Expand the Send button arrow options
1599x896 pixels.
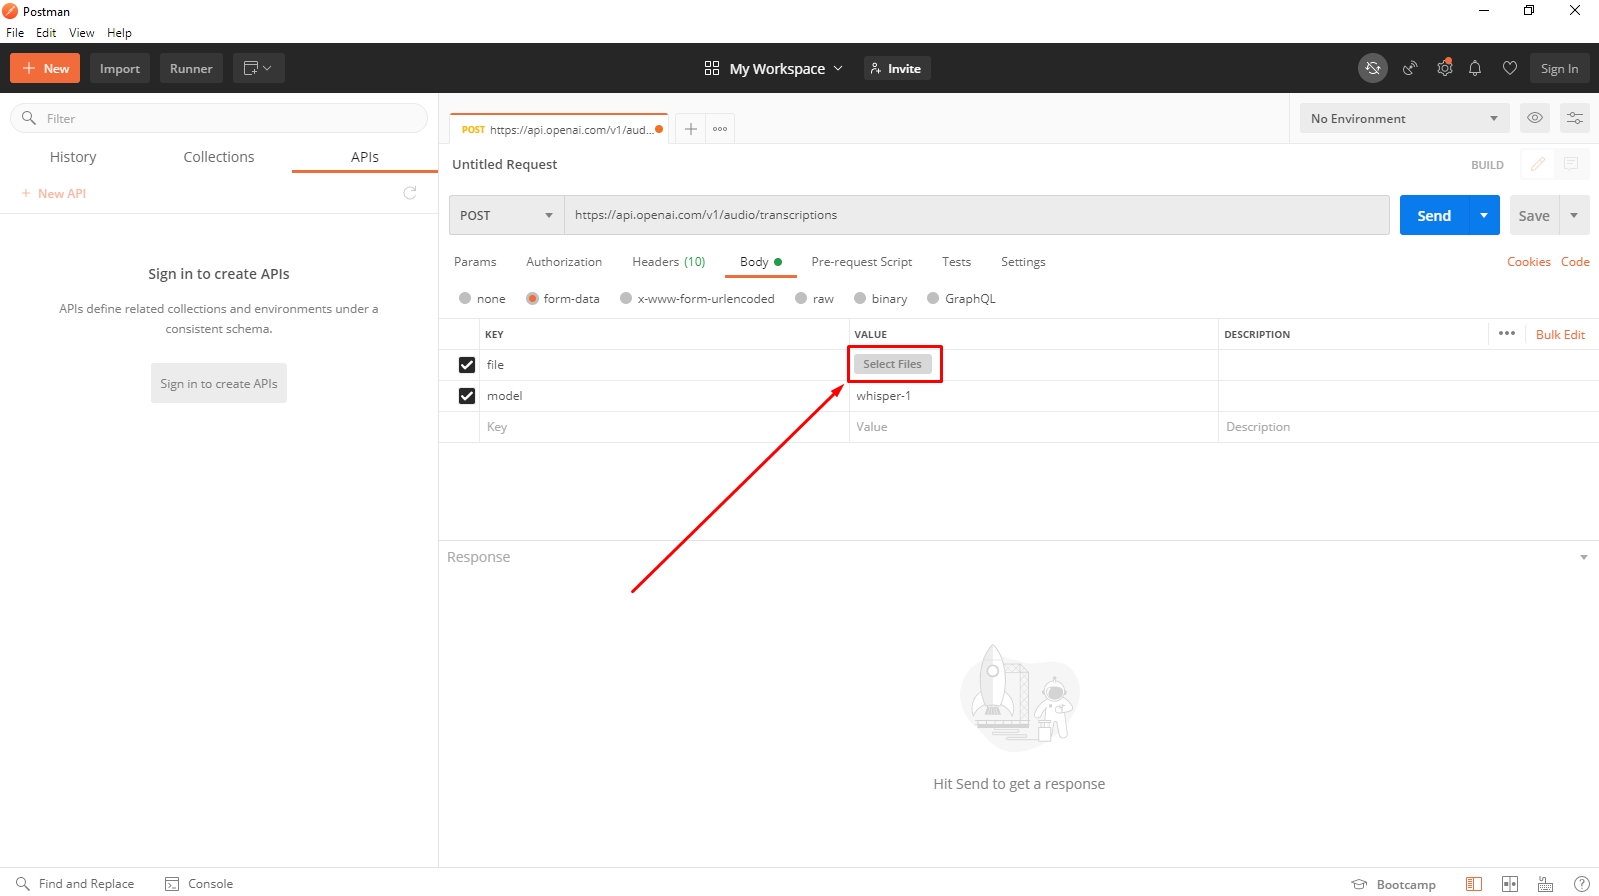pos(1484,215)
